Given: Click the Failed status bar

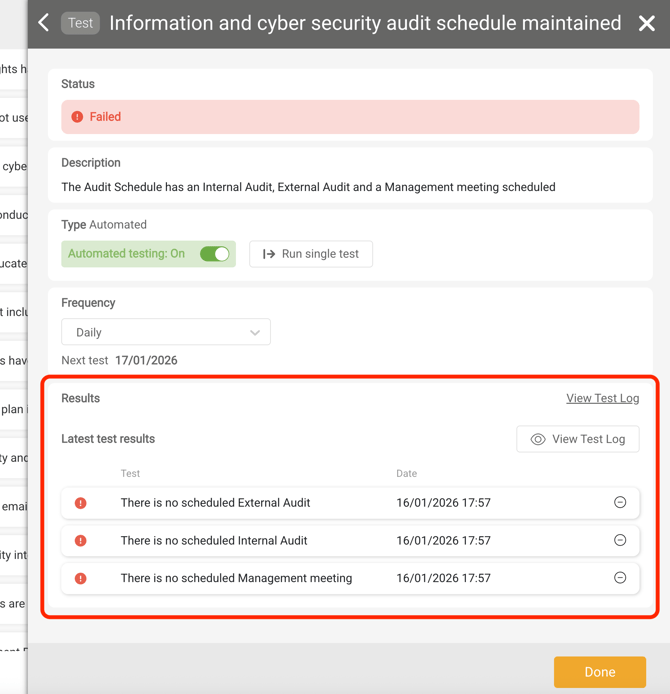Looking at the screenshot, I should click(350, 117).
